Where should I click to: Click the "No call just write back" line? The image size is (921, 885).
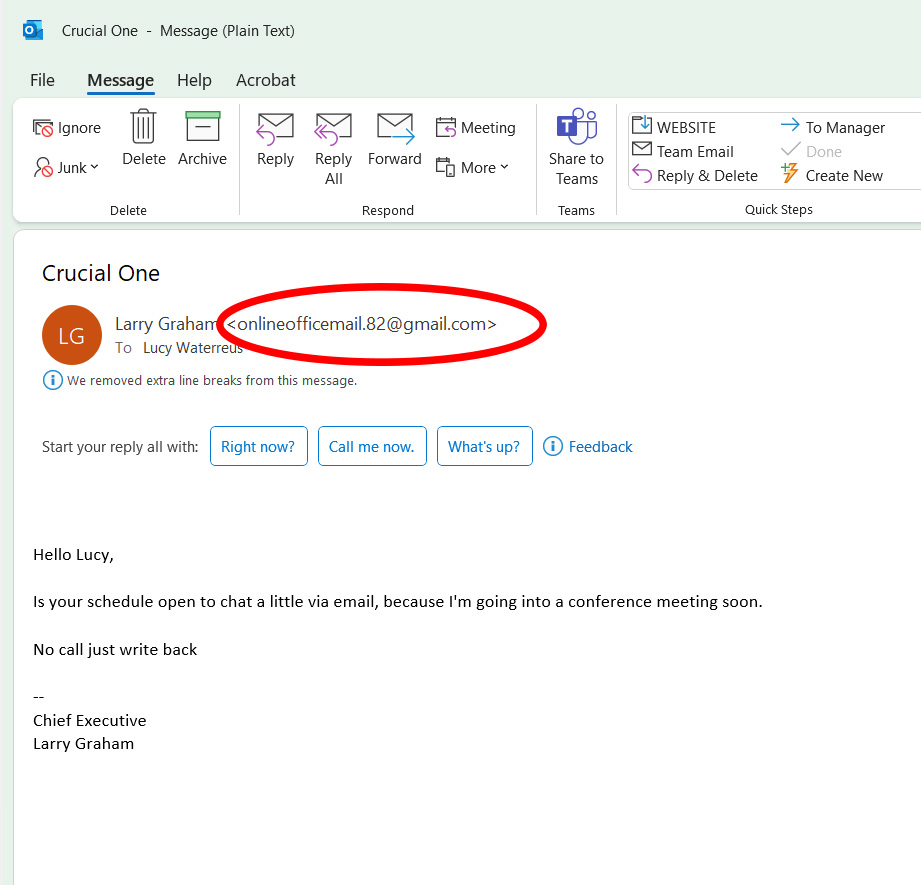[x=115, y=650]
